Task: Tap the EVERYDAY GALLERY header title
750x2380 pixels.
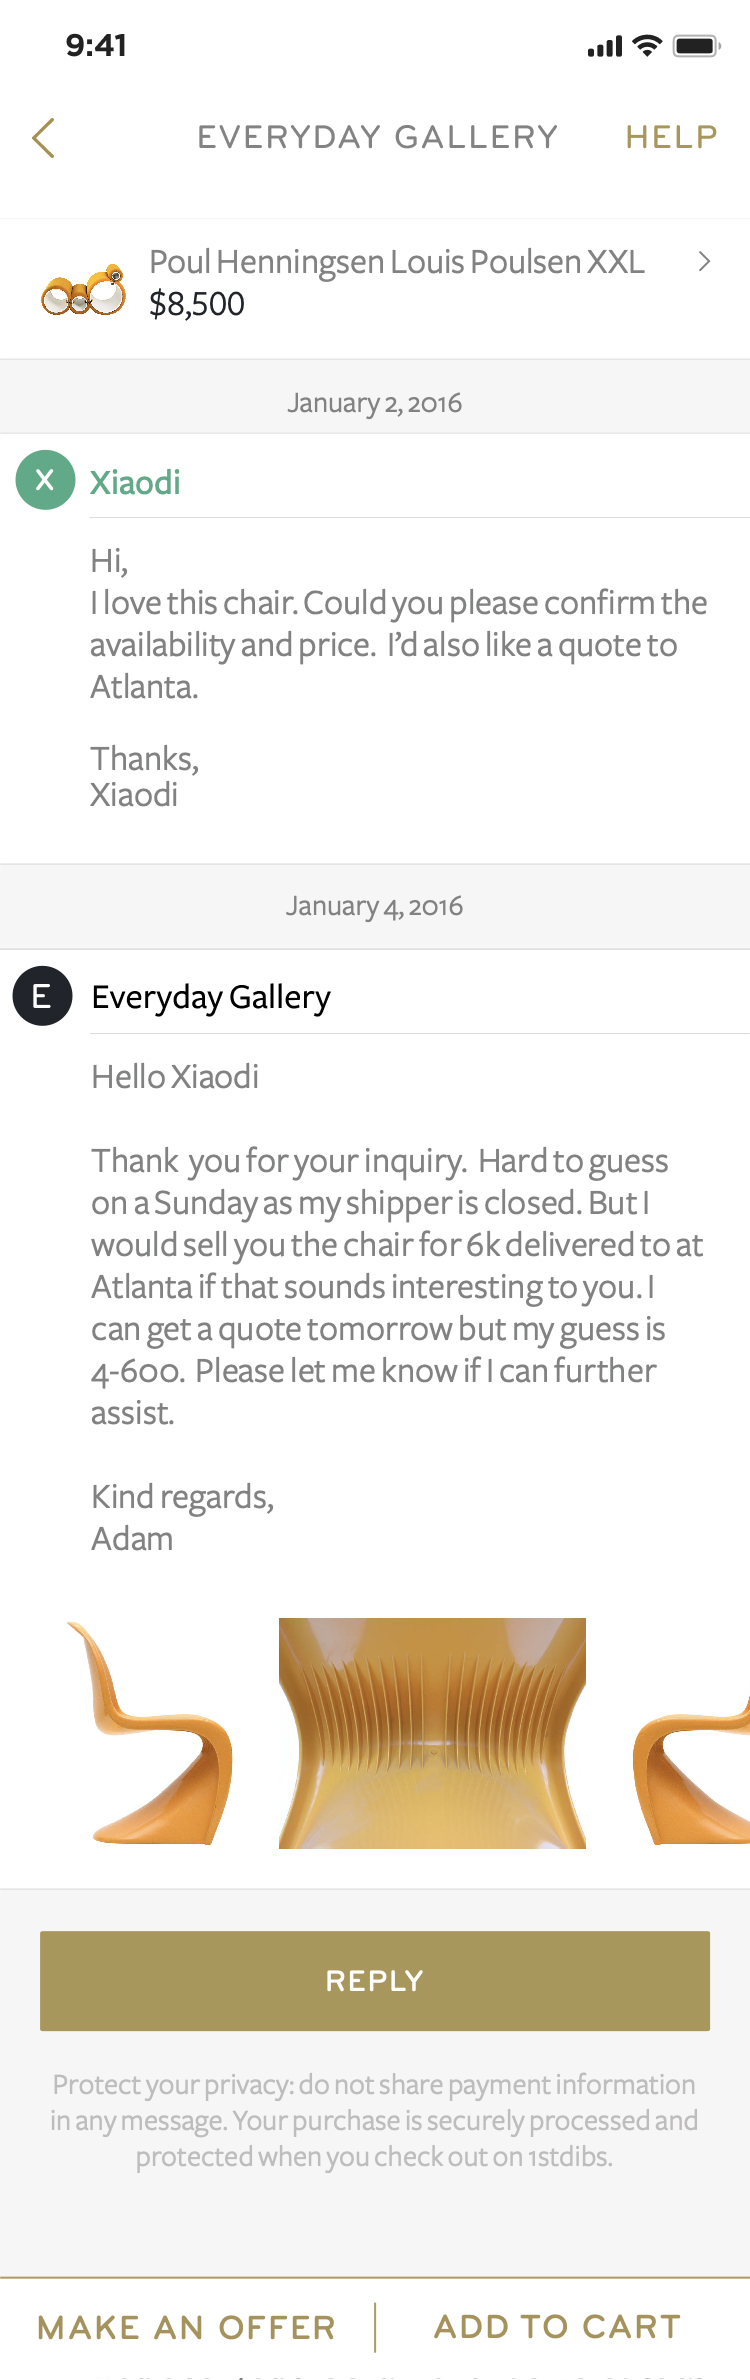Action: click(x=377, y=137)
